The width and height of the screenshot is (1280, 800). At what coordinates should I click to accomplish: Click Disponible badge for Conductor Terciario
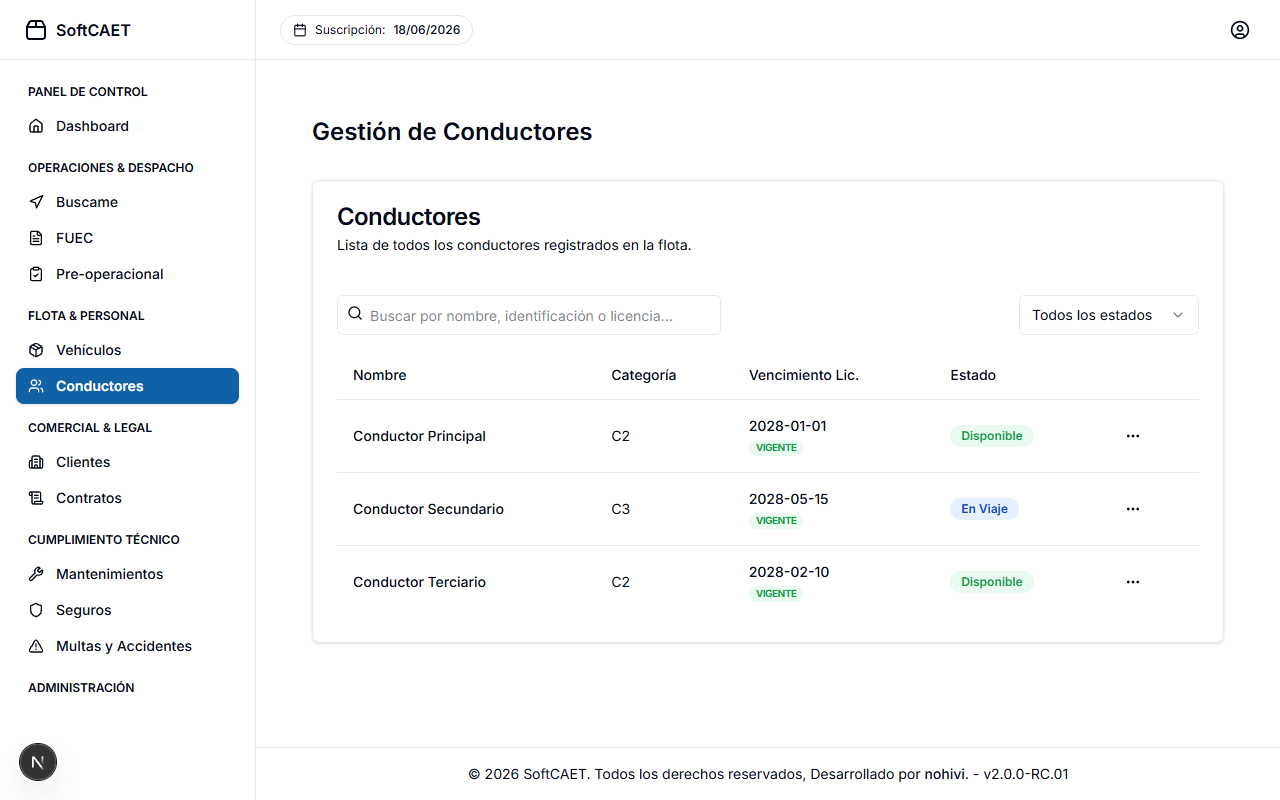click(992, 582)
